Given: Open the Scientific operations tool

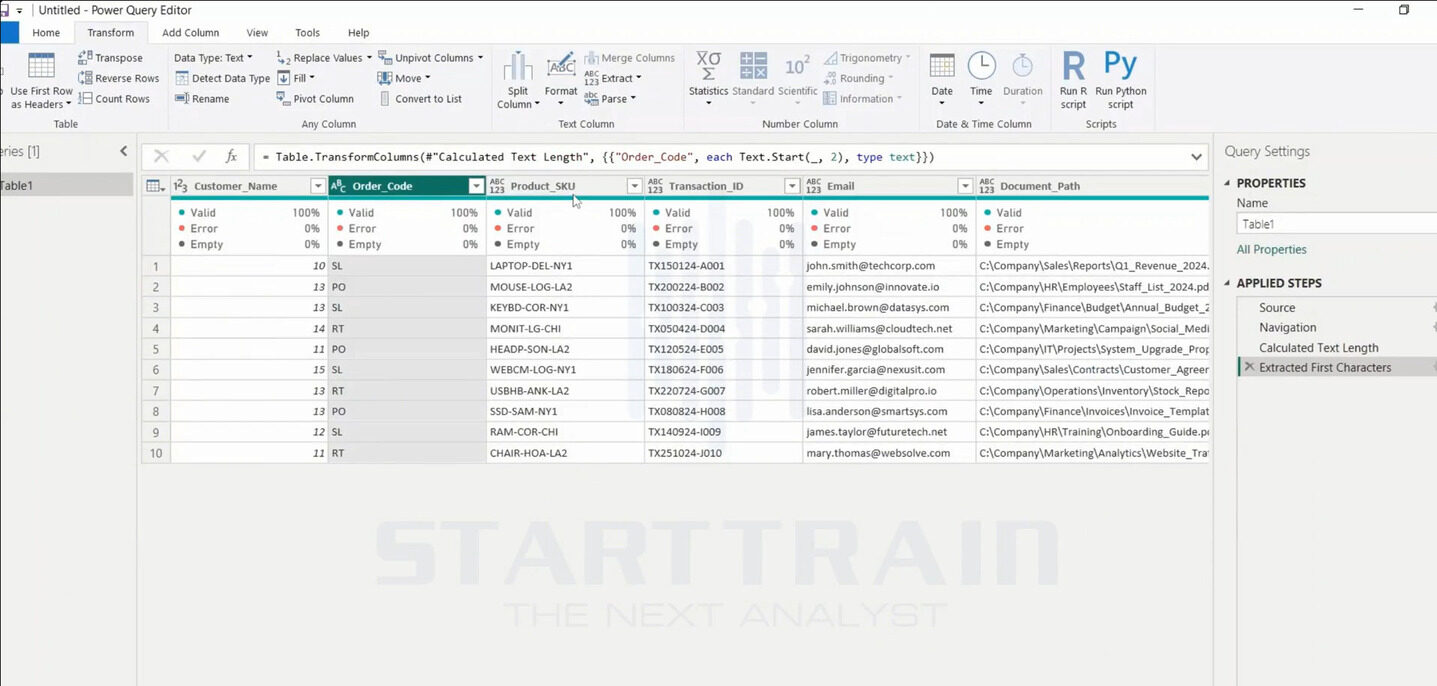Looking at the screenshot, I should [797, 80].
